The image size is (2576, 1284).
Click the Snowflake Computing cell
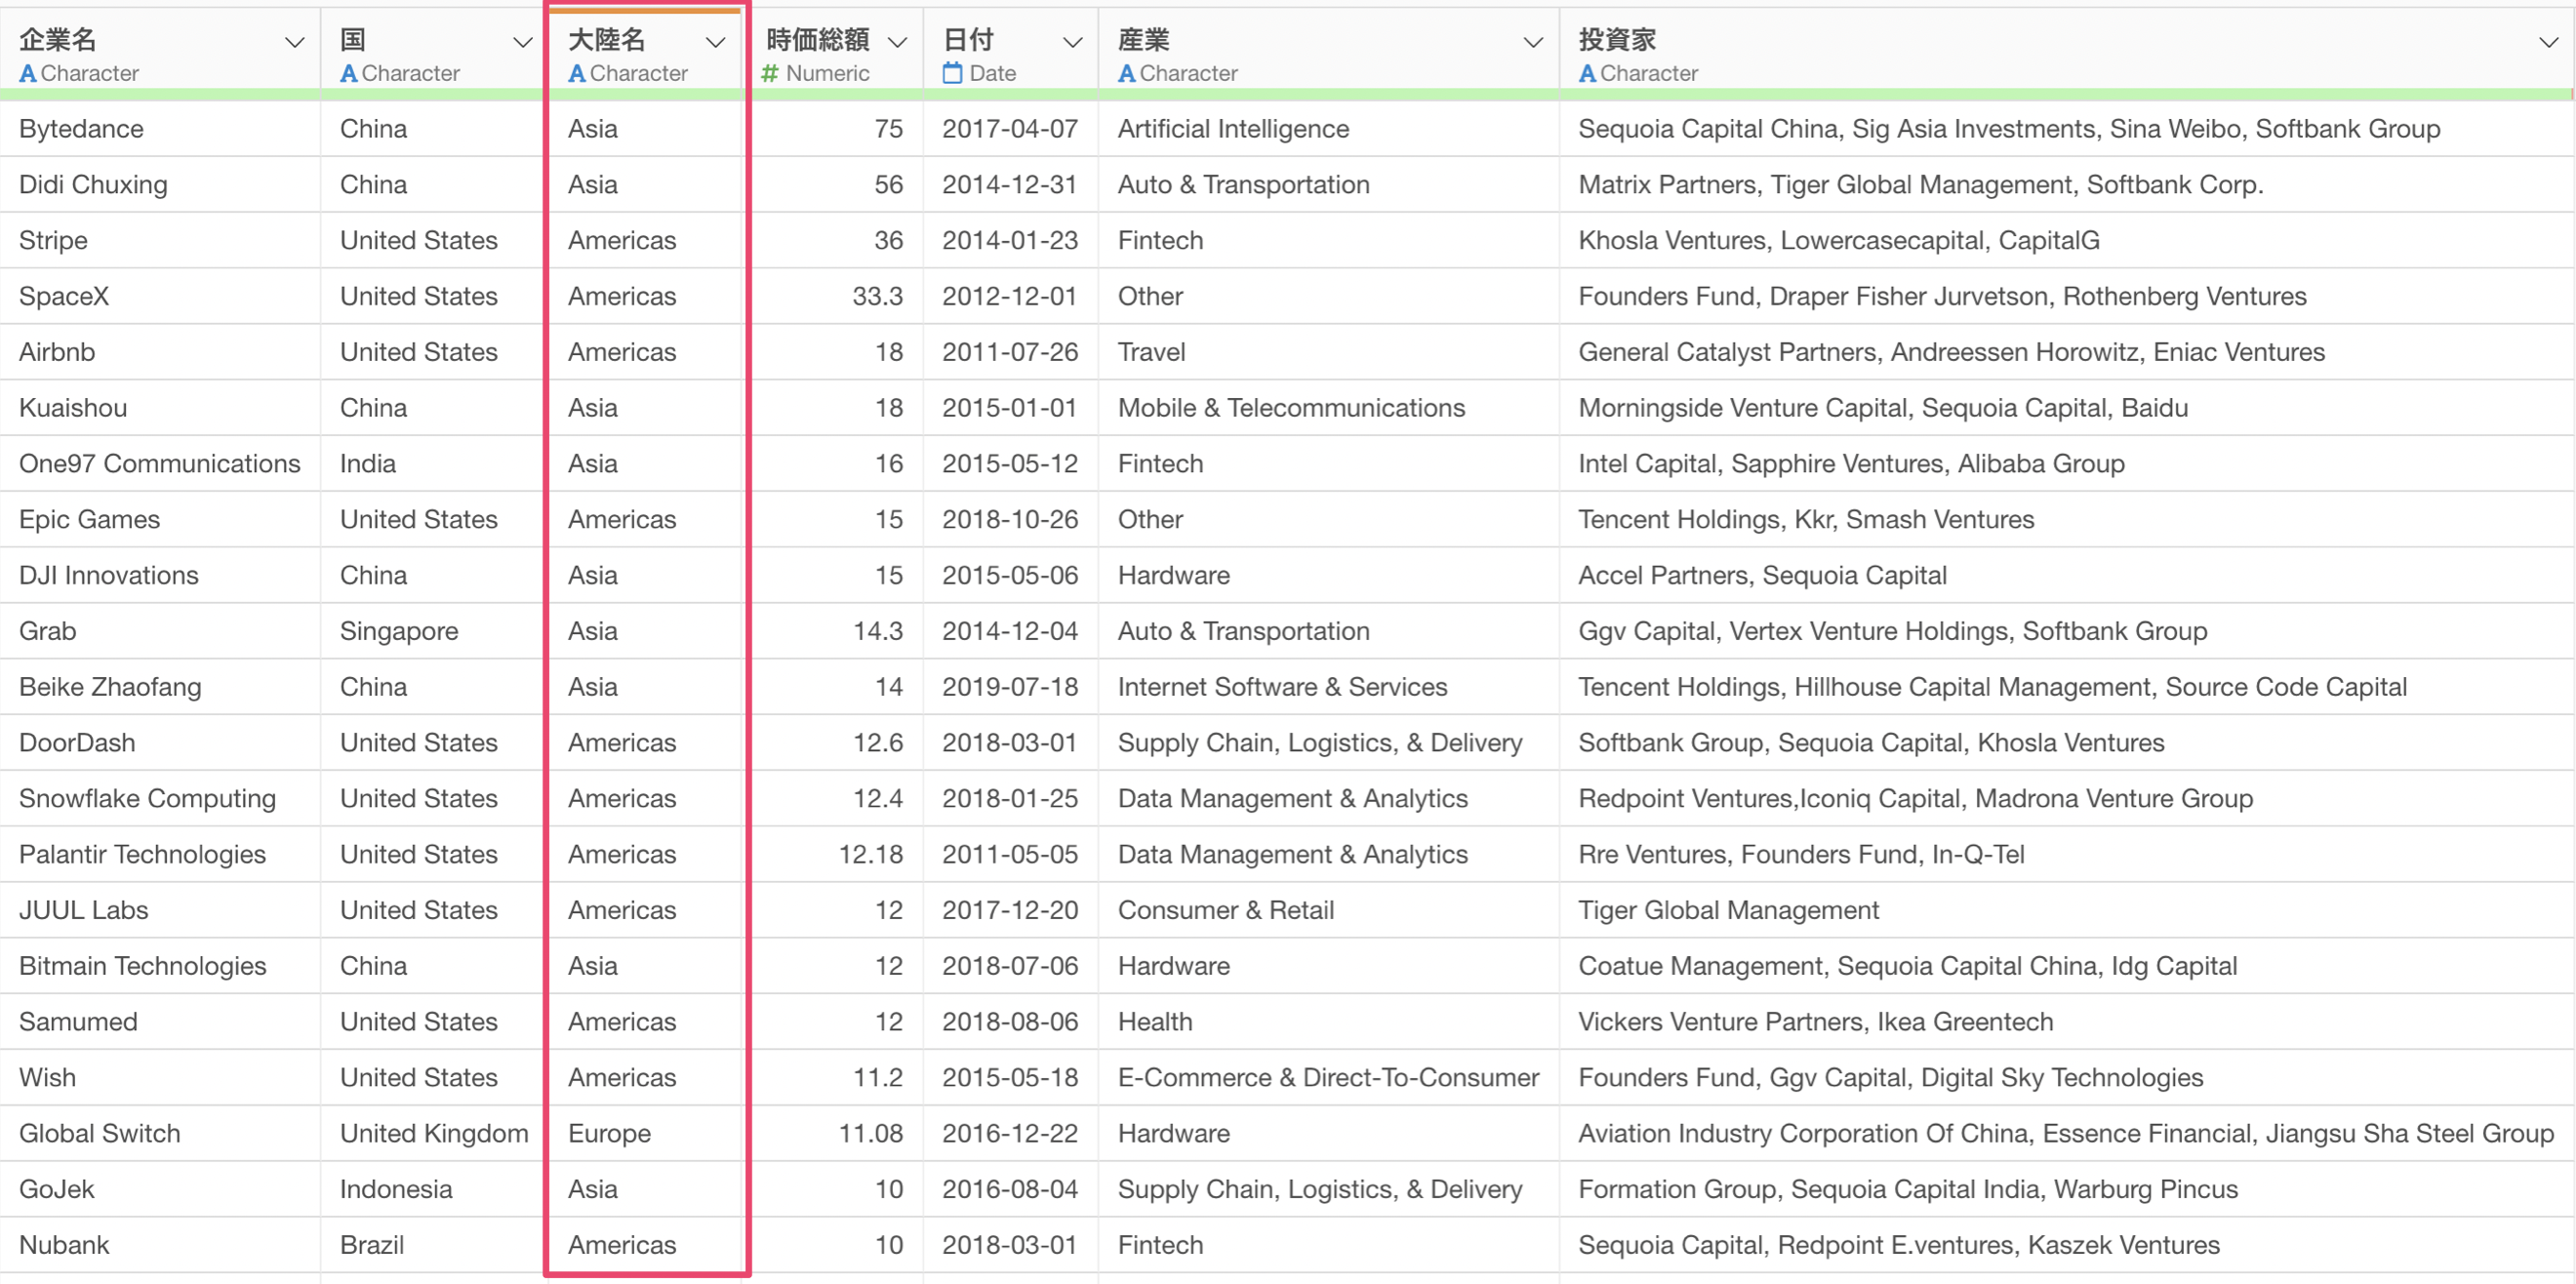(x=160, y=800)
